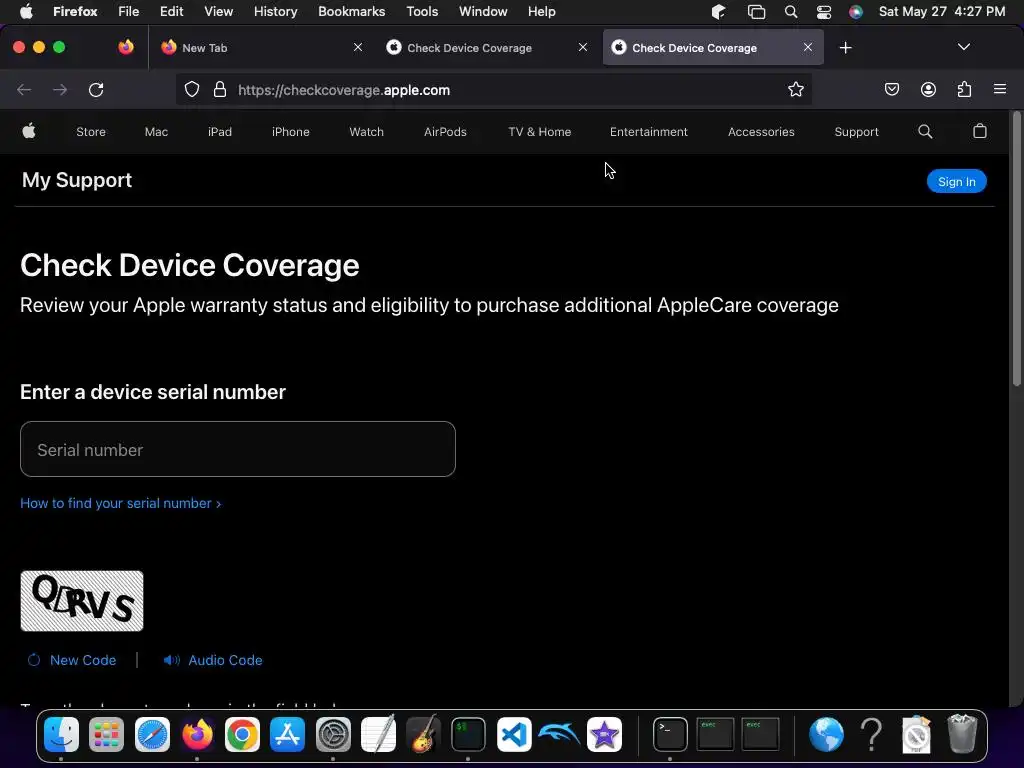The image size is (1024, 768).
Task: Click the Audio Code speaker icon
Action: click(172, 660)
